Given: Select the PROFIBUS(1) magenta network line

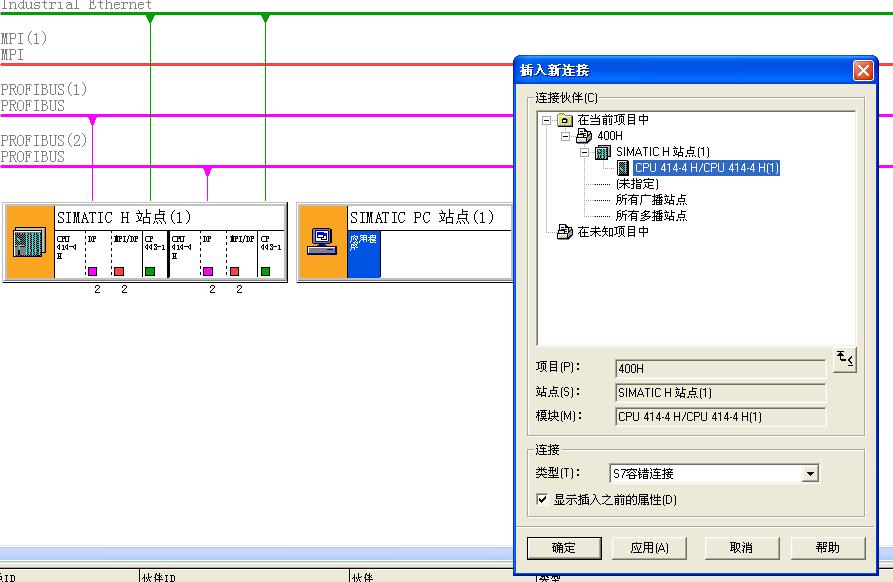Looking at the screenshot, I should 256,116.
